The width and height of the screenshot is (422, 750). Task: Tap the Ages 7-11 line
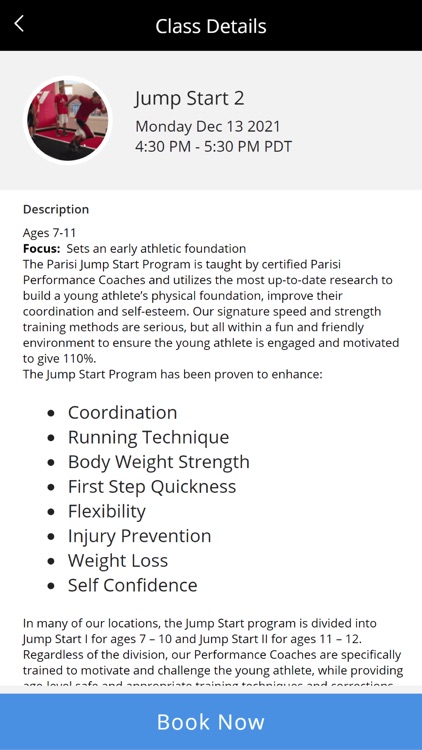click(49, 233)
